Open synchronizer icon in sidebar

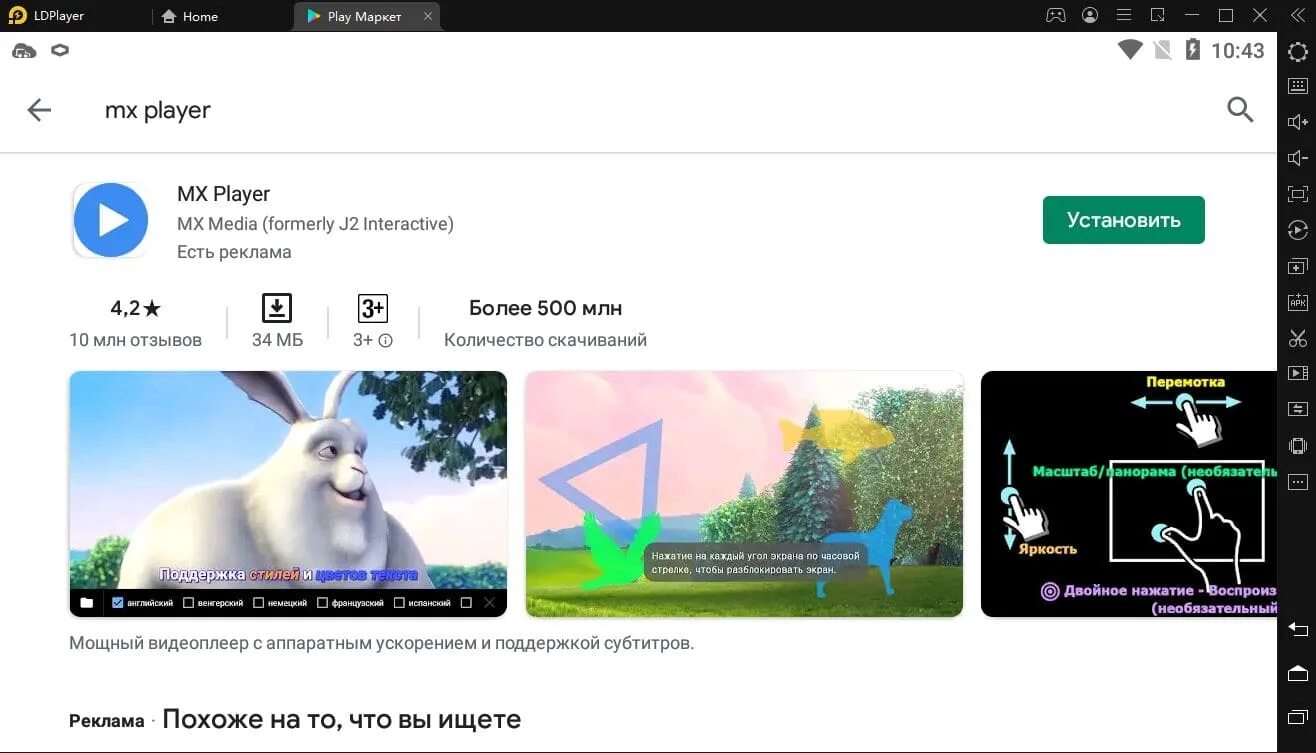[1297, 409]
